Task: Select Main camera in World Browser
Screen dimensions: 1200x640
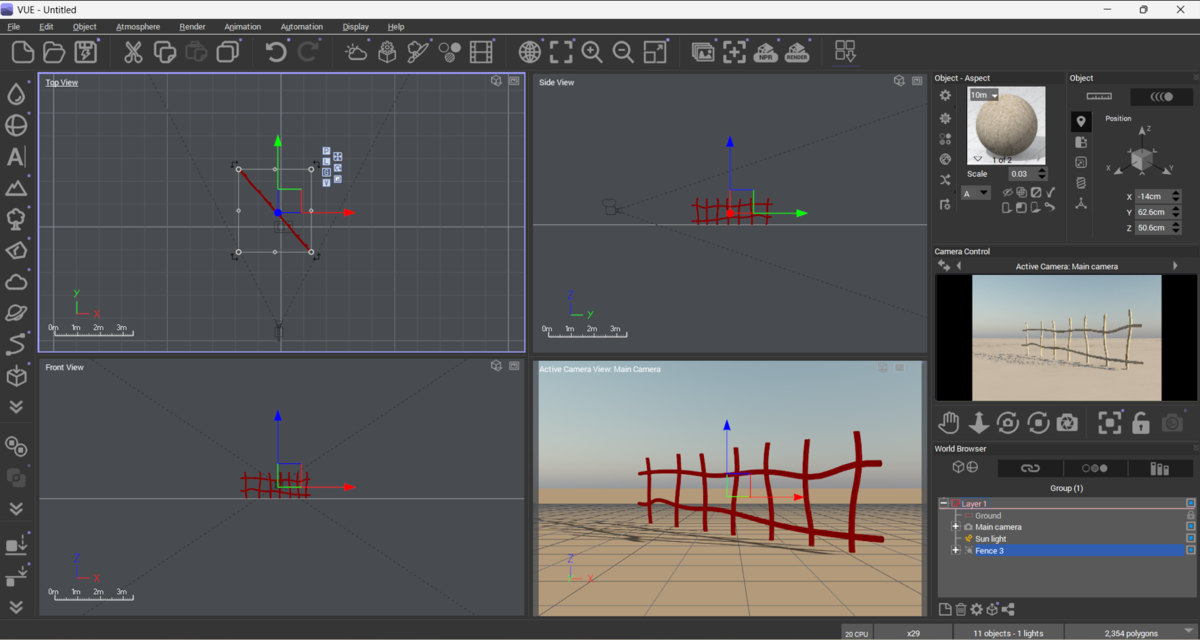Action: point(998,527)
